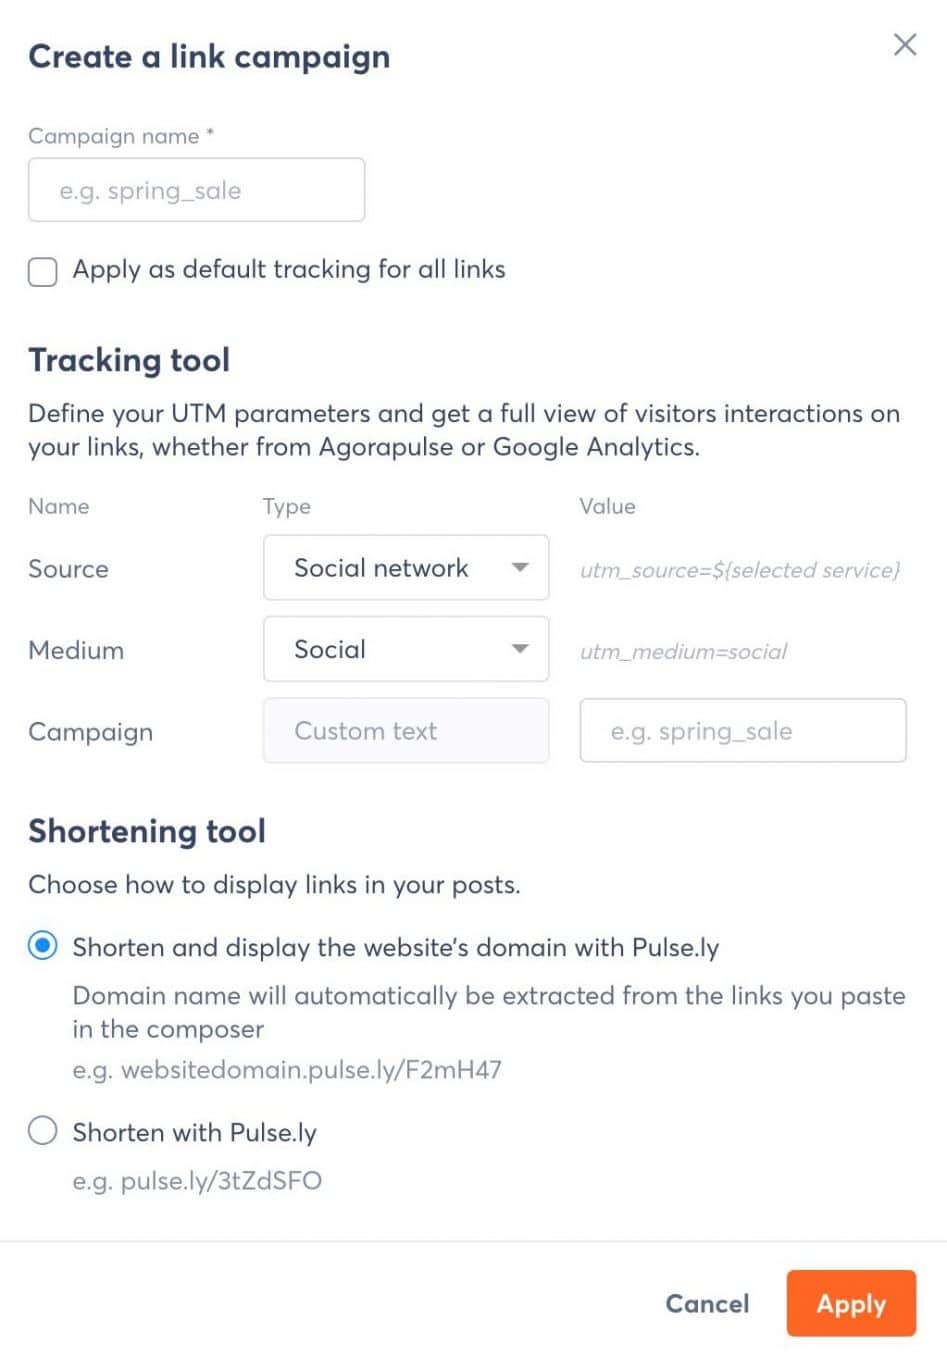
Task: Click the example 'websitedomain.pulse.ly/F2mH47' link text
Action: click(287, 1069)
